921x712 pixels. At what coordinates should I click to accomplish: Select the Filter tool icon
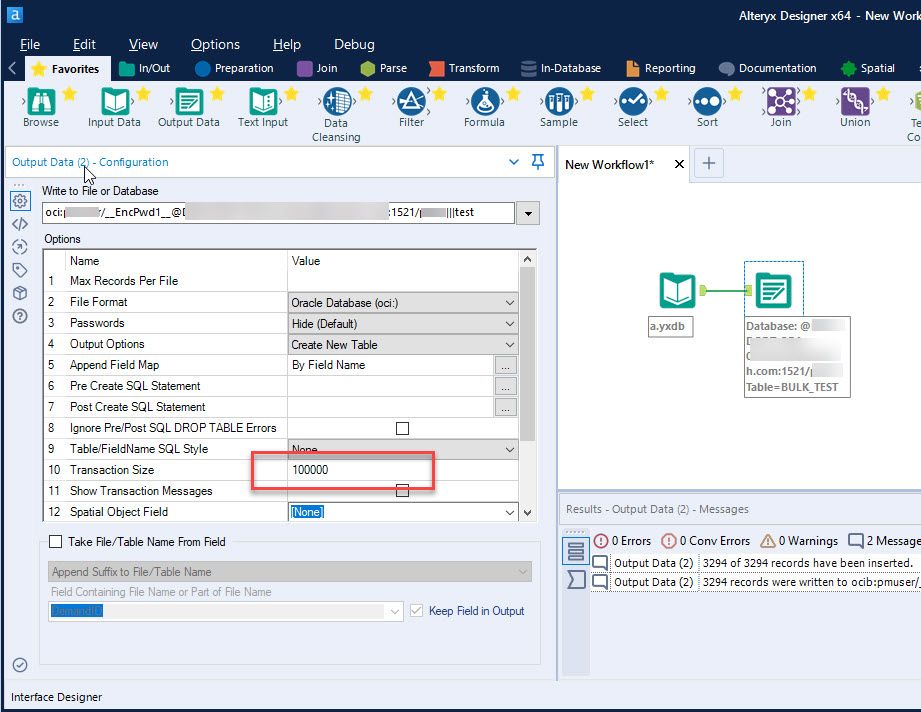tap(411, 102)
